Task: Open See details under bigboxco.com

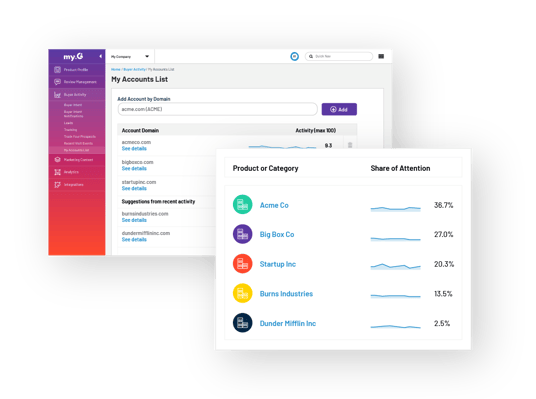Action: pos(134,169)
